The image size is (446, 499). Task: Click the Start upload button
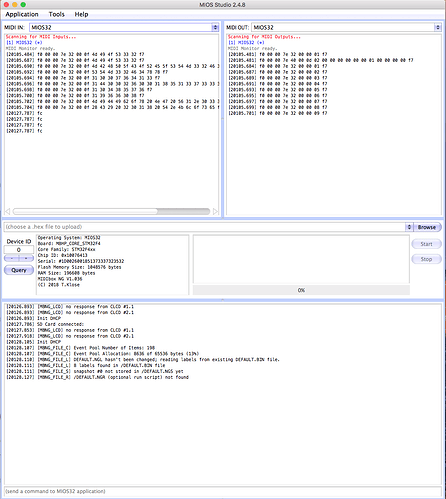coord(426,244)
